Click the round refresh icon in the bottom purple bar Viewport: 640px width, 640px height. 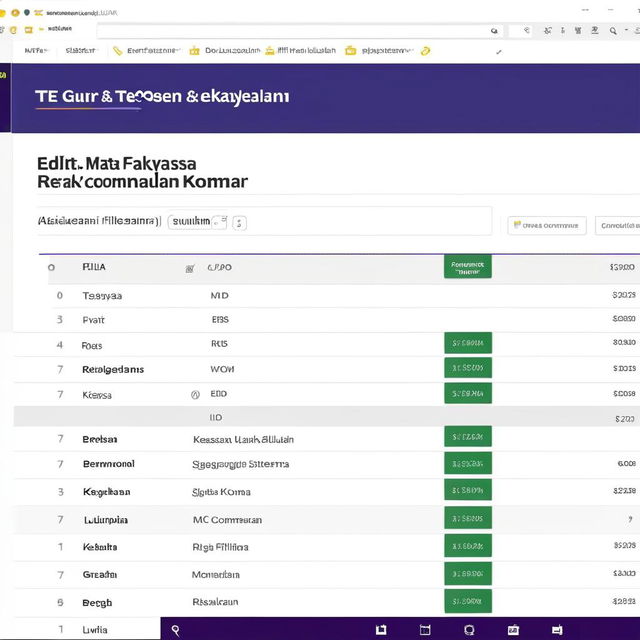pos(469,630)
